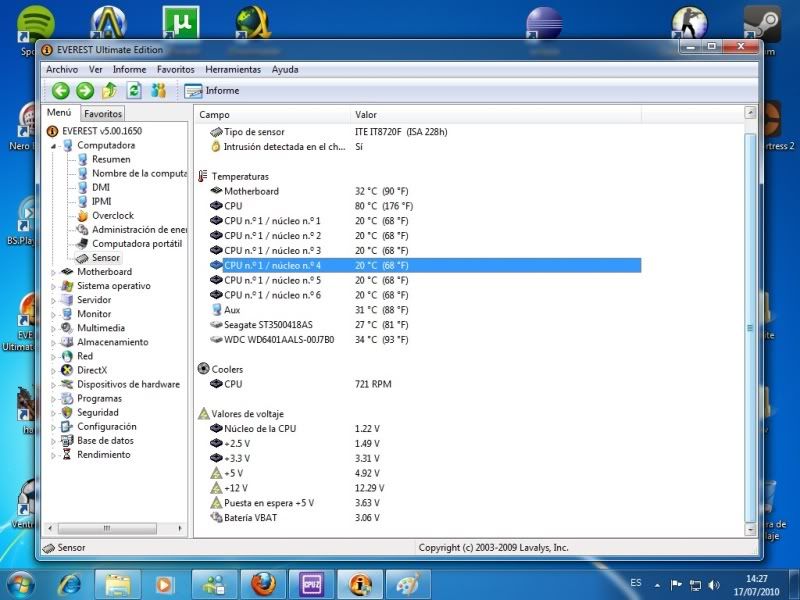800x600 pixels.
Task: Switch to the Favoritos tab
Action: (x=103, y=114)
